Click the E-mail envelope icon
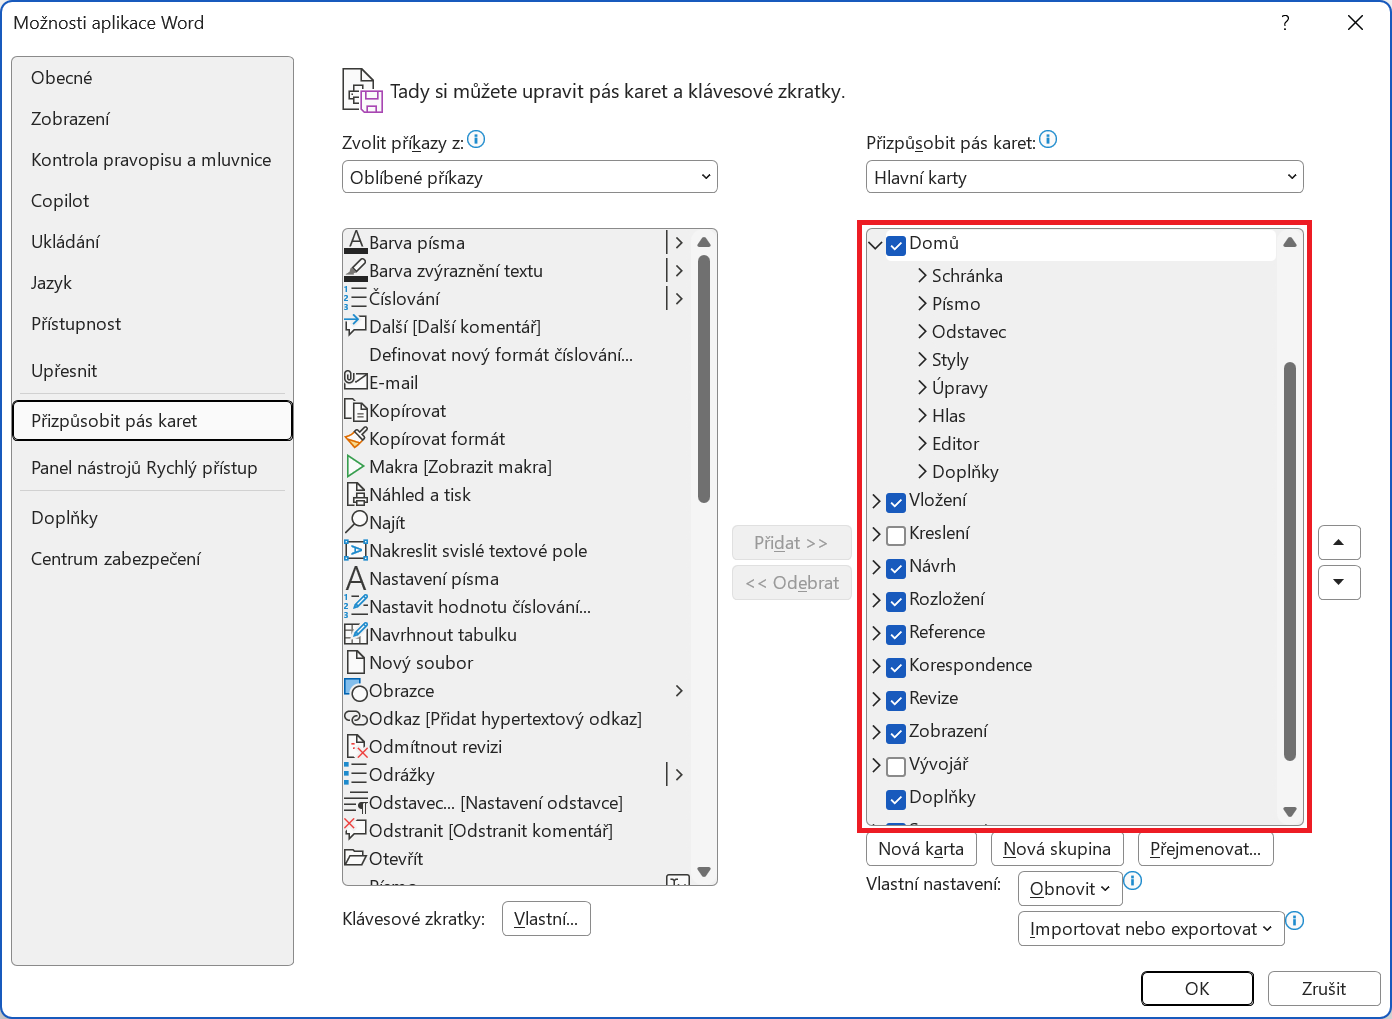 pos(355,382)
